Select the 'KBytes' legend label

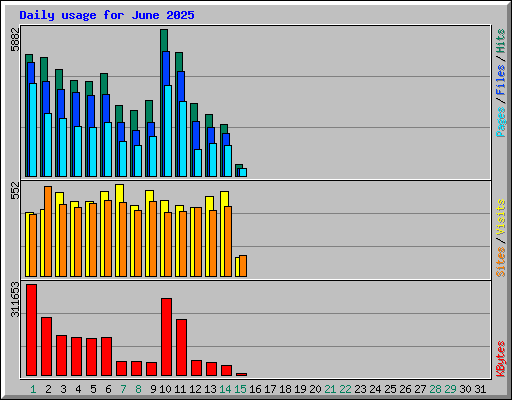tap(501, 359)
